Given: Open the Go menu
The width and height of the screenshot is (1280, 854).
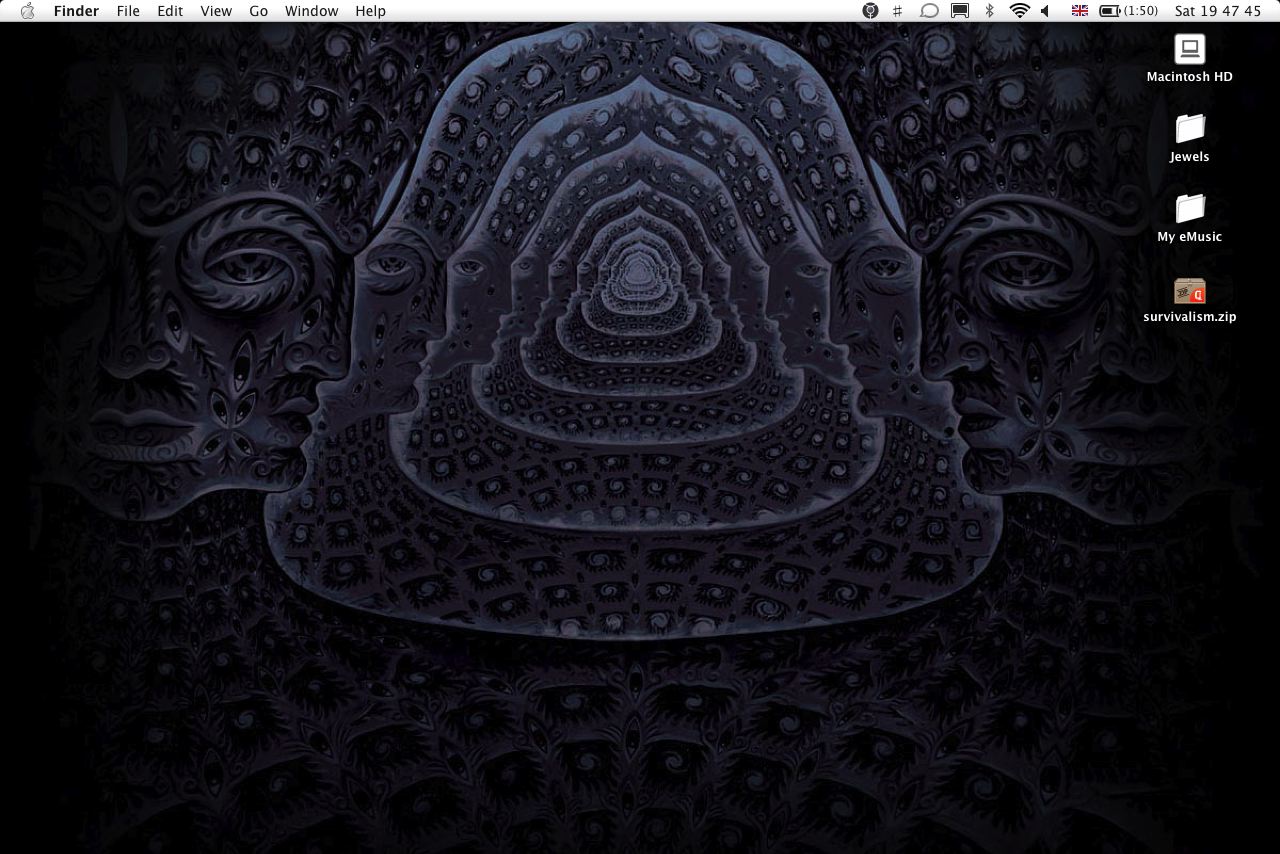Looking at the screenshot, I should click(x=259, y=11).
